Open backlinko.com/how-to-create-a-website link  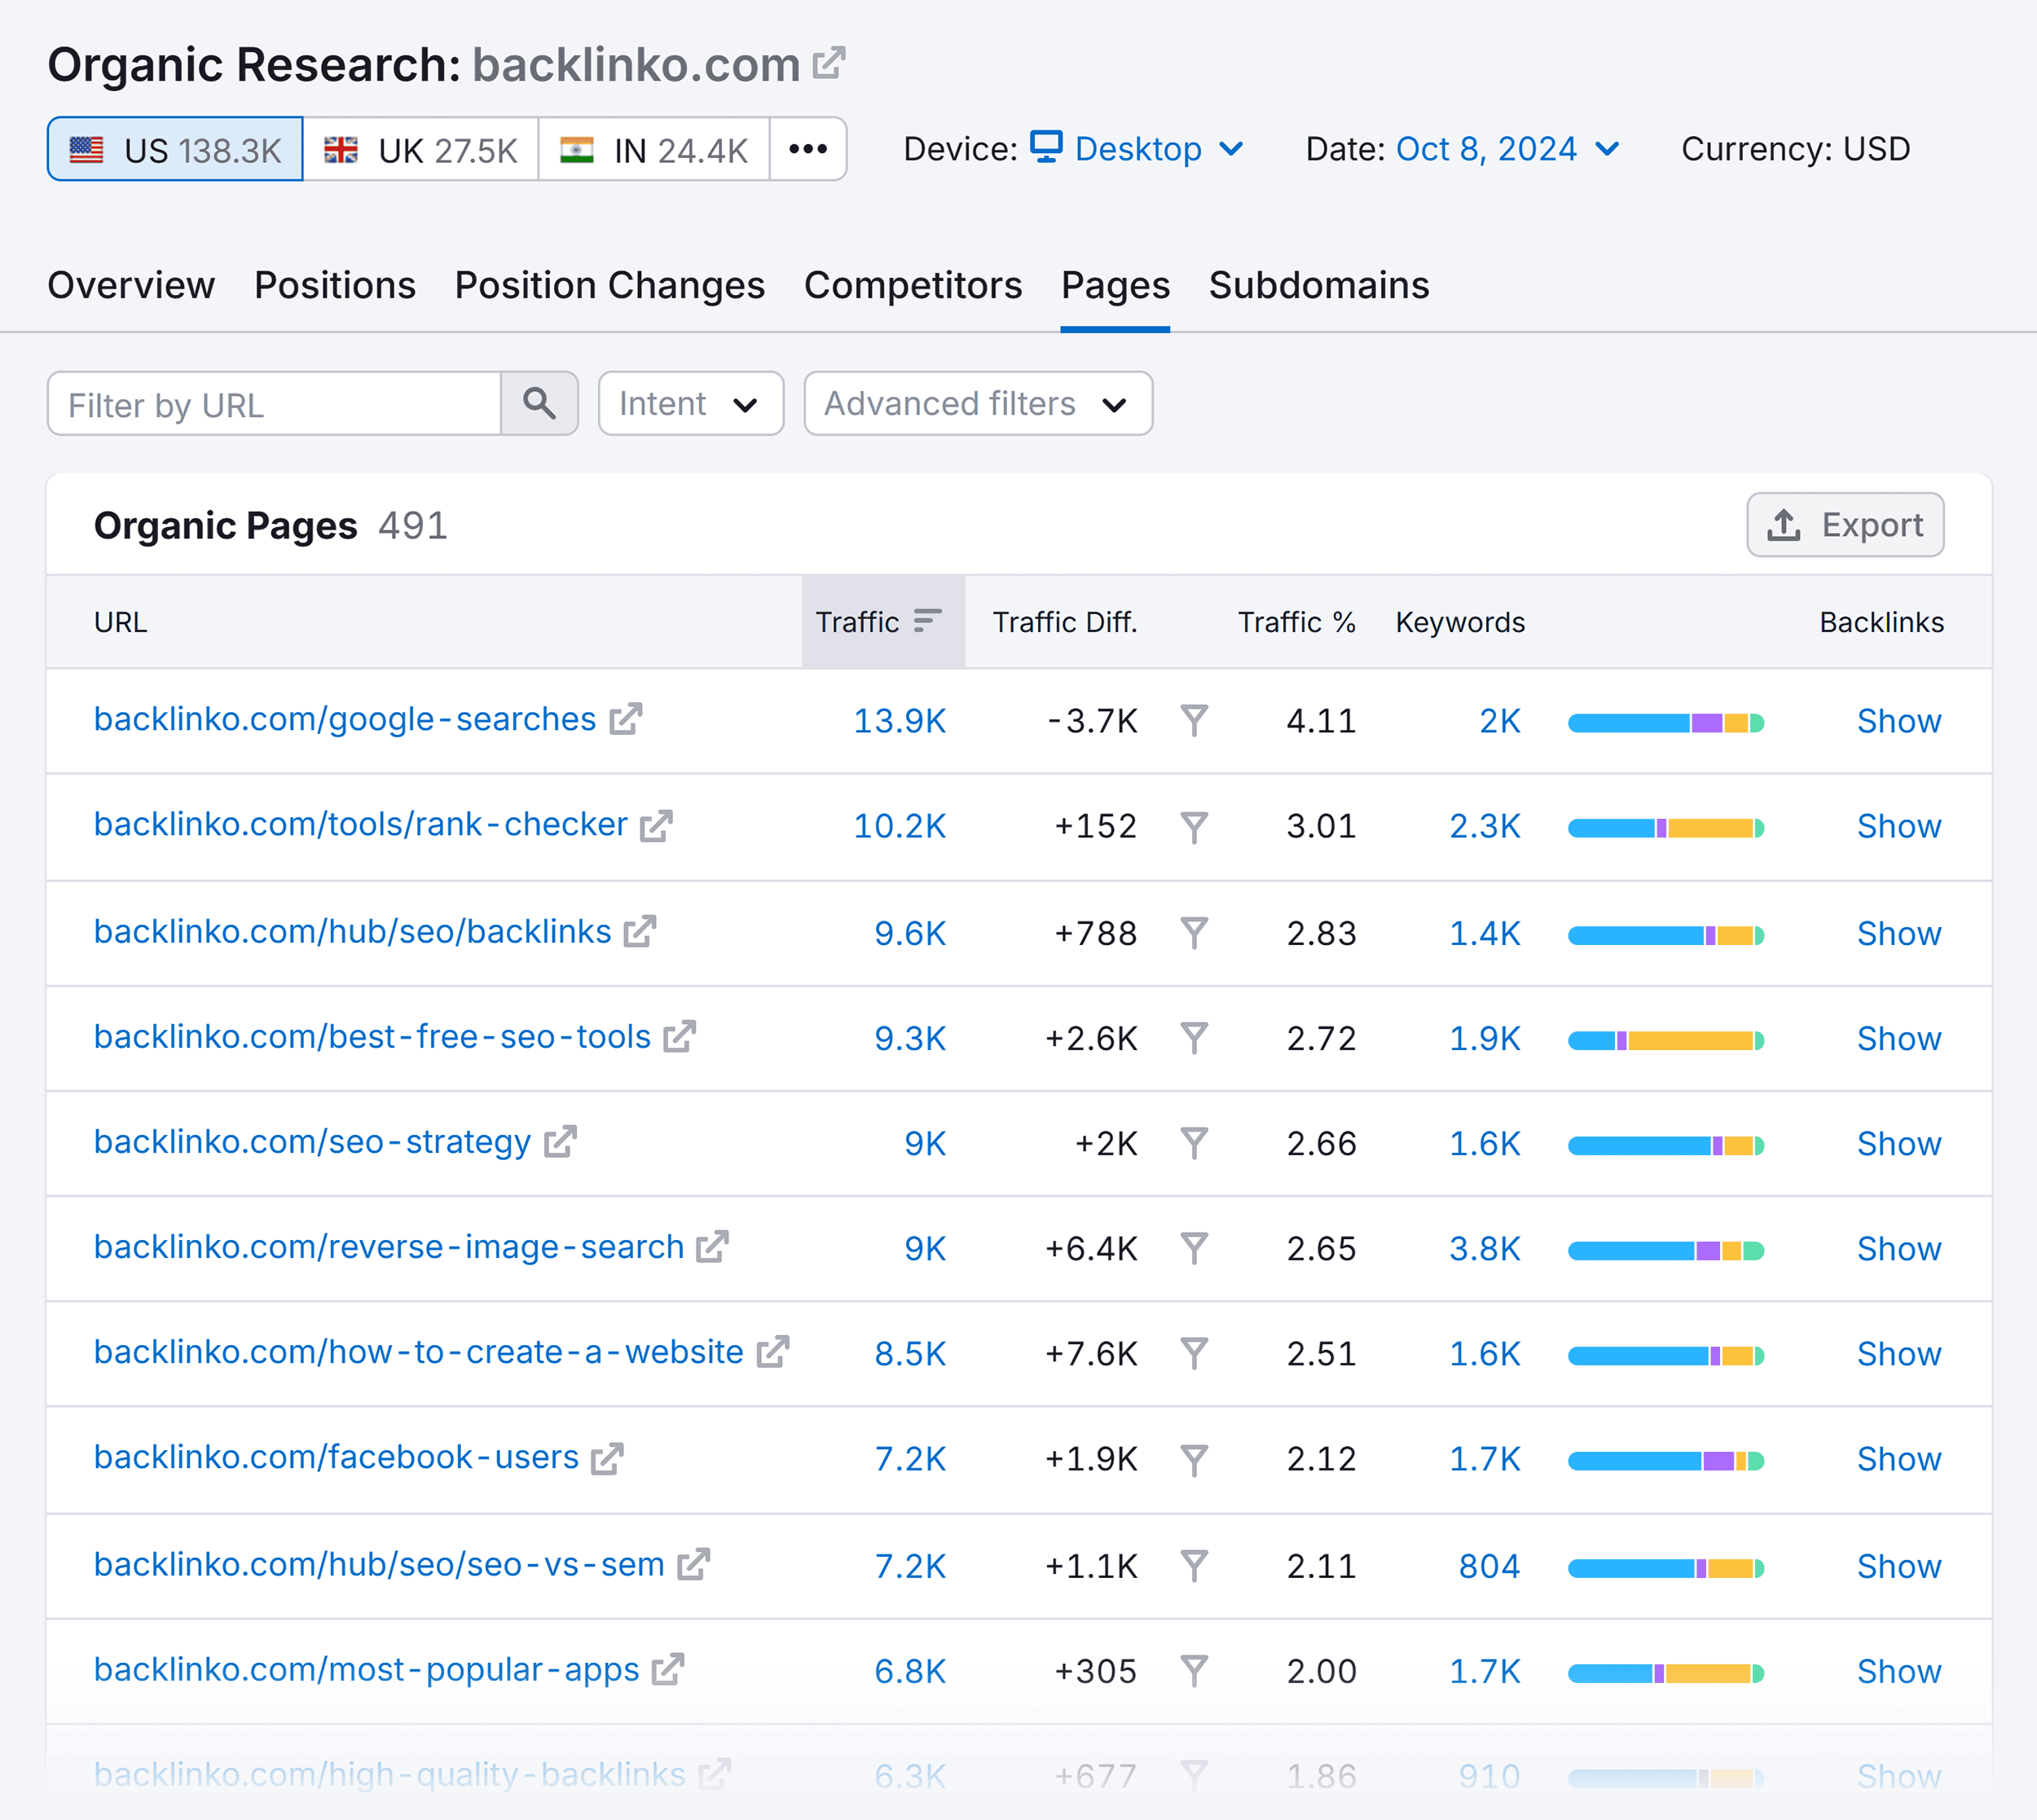click(x=419, y=1352)
